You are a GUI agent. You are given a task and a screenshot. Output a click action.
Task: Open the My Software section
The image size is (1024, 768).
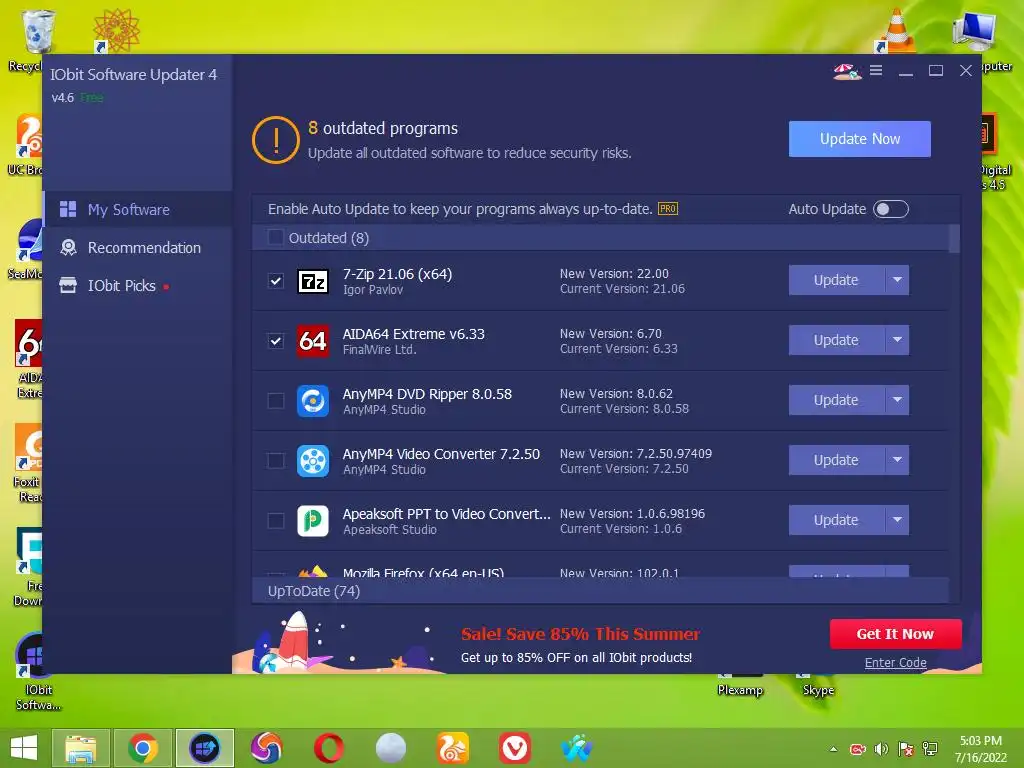(138, 210)
